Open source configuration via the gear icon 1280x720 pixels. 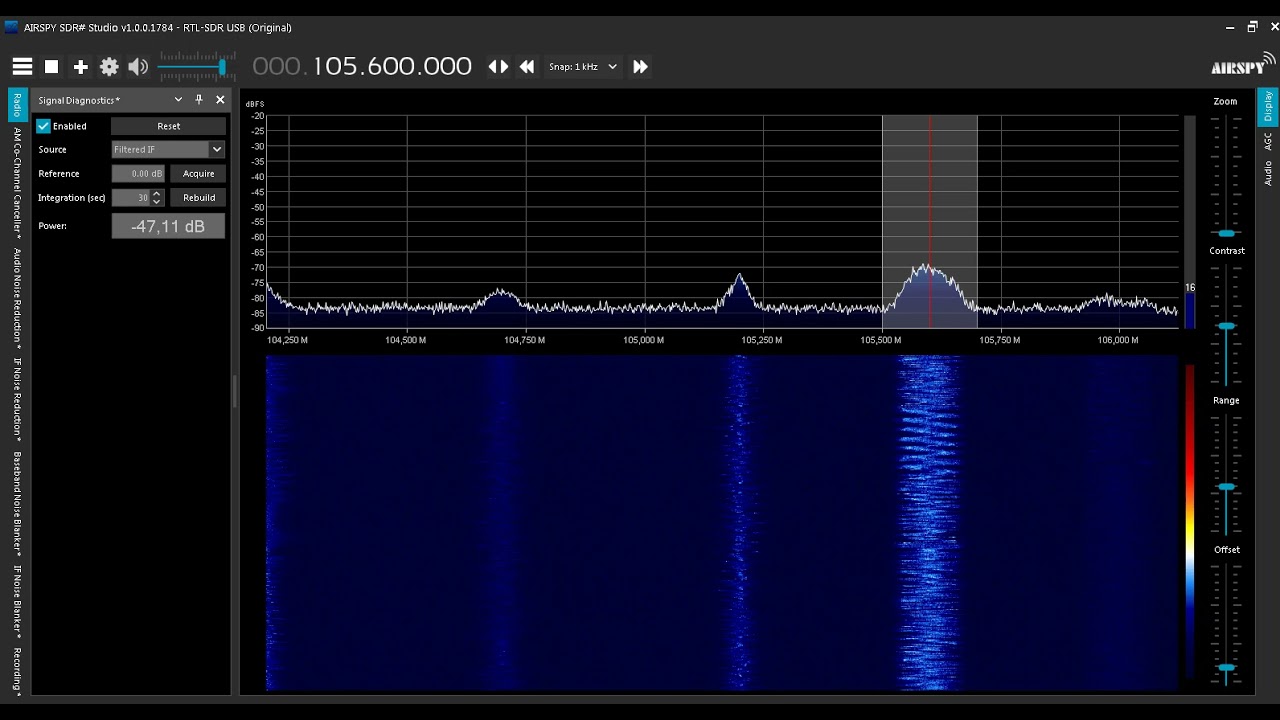coord(109,67)
